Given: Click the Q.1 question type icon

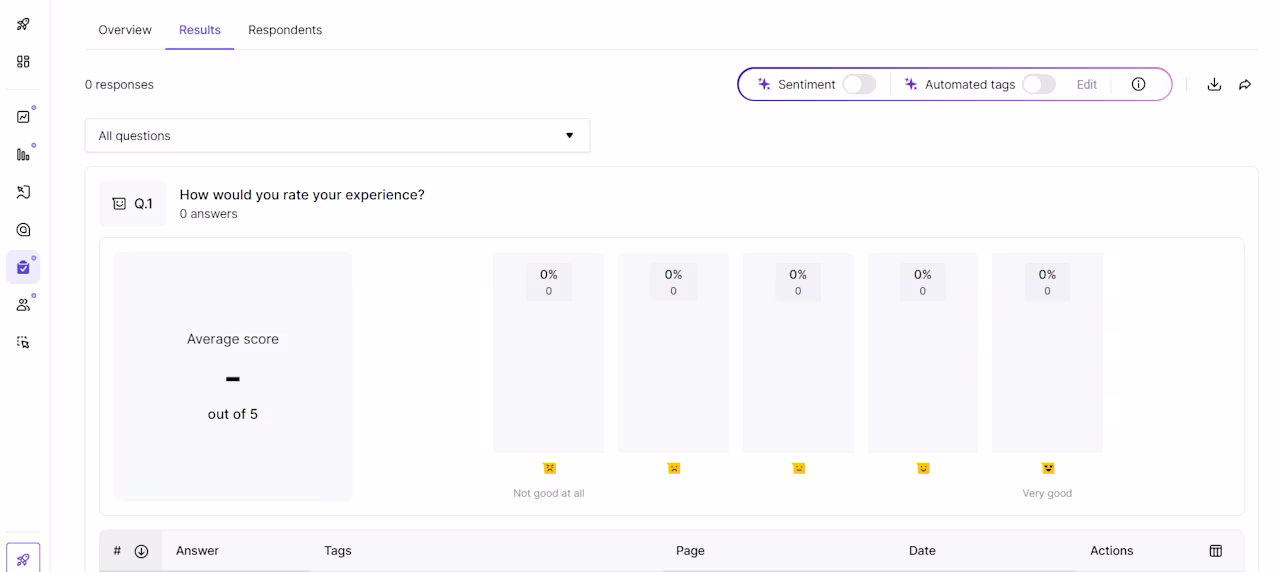Looking at the screenshot, I should (119, 204).
